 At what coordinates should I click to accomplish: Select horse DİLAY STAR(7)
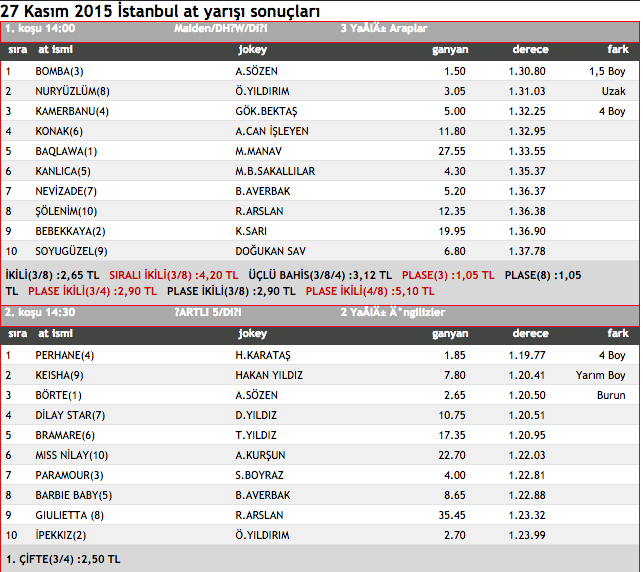click(70, 415)
